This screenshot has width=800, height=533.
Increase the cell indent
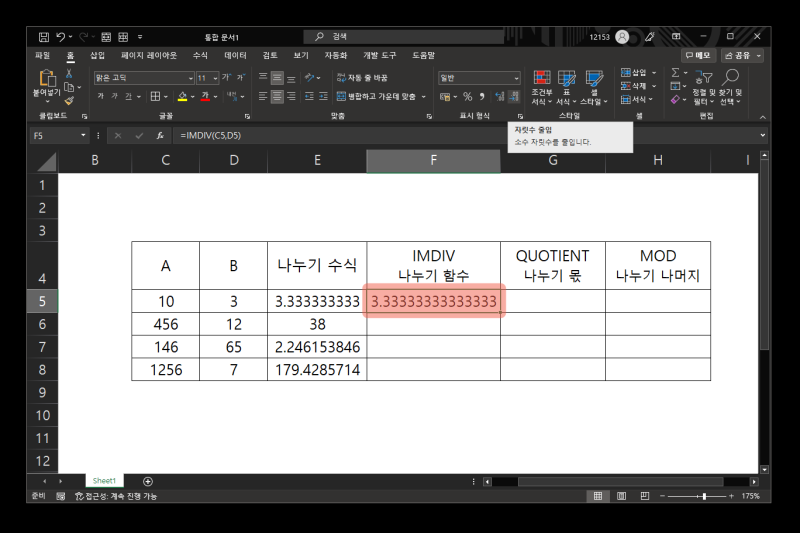(323, 96)
